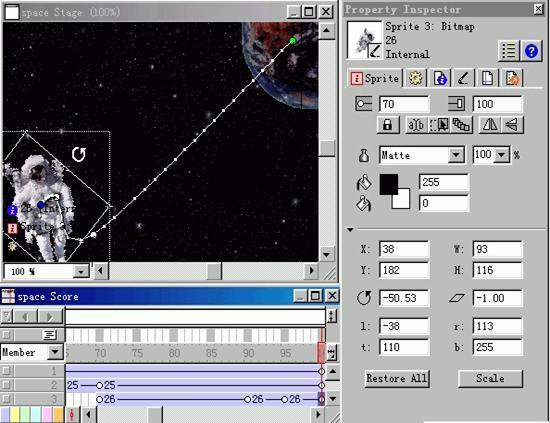Click the red sprite icon on overlay
This screenshot has height=423, width=550.
point(12,229)
